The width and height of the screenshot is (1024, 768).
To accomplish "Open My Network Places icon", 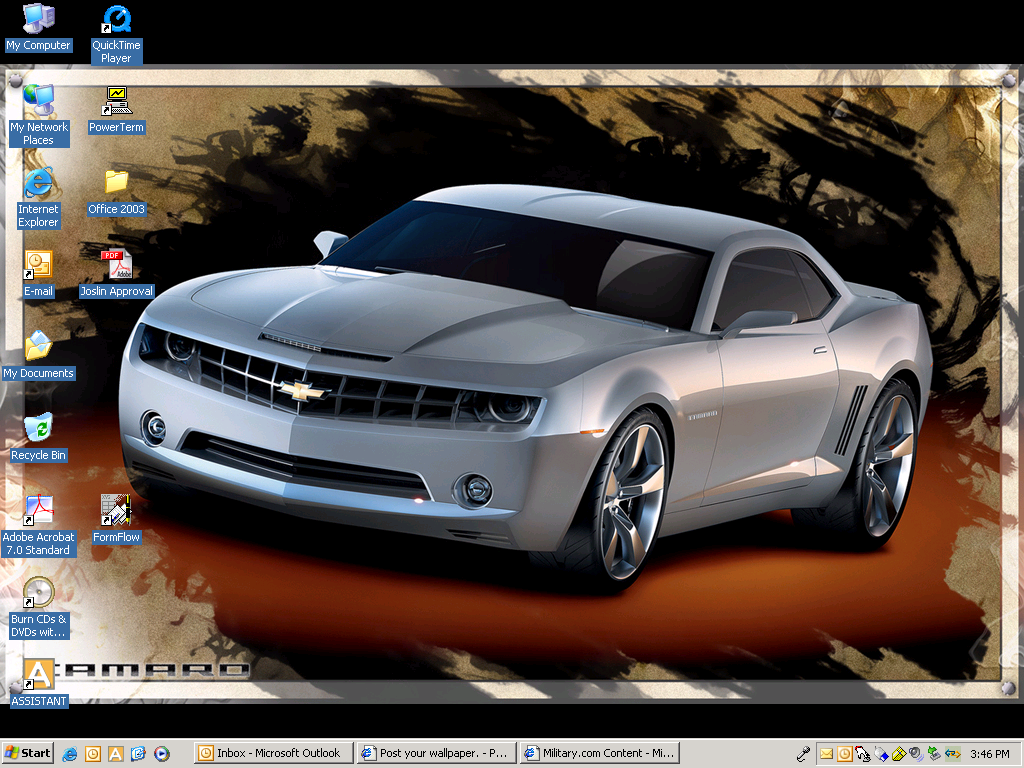I will coord(38,101).
